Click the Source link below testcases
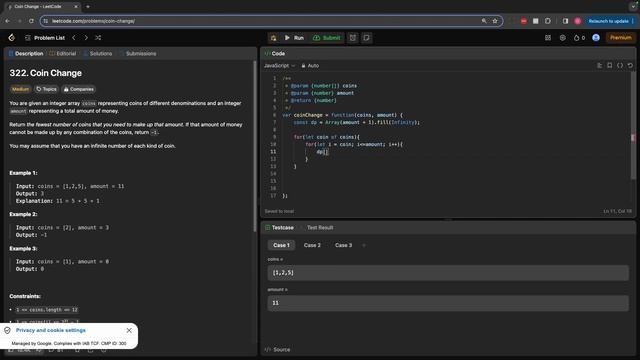Screen dimensions: 640x360 [278, 350]
